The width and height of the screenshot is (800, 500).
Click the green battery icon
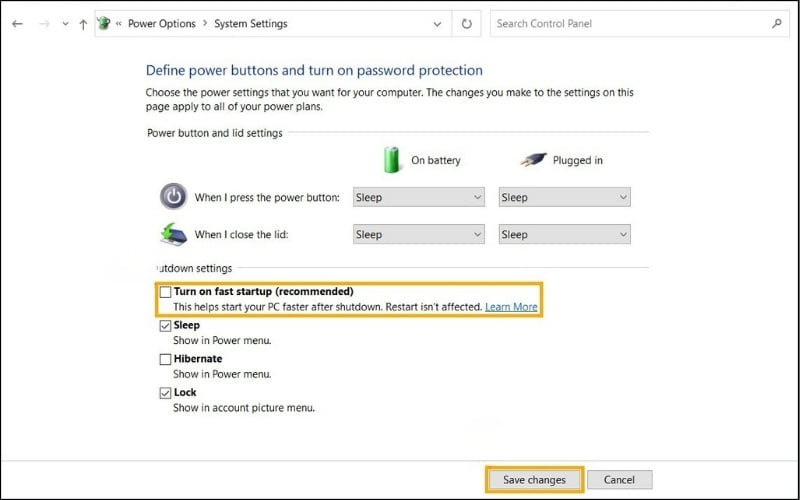(392, 160)
